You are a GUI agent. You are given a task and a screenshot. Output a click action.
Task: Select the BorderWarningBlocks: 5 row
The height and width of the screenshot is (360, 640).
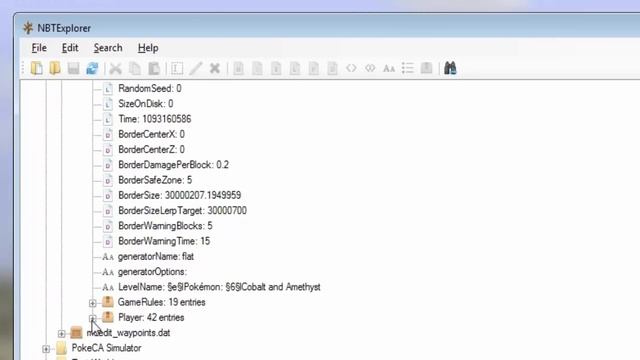pyautogui.click(x=165, y=226)
